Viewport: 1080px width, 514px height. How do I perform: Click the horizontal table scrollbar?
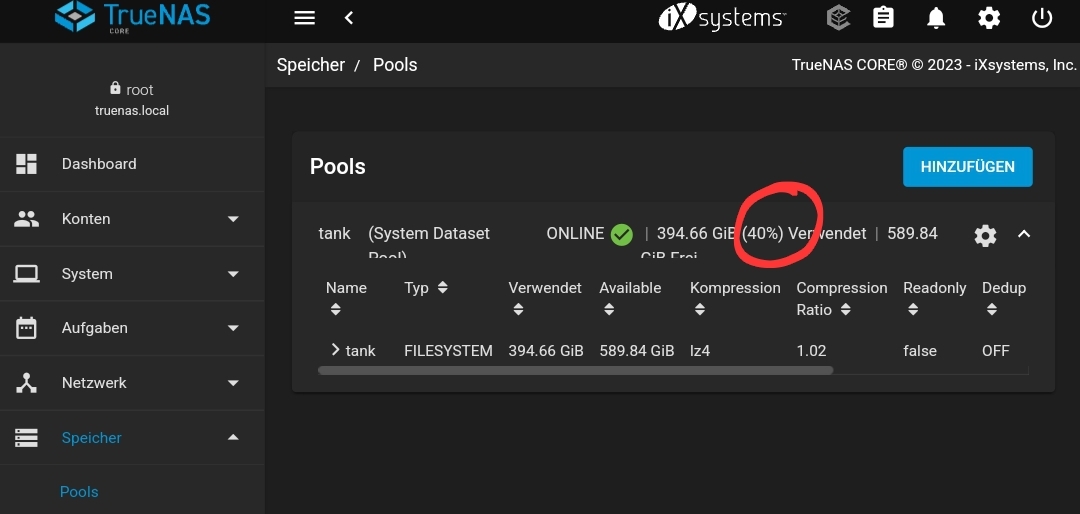coord(575,370)
